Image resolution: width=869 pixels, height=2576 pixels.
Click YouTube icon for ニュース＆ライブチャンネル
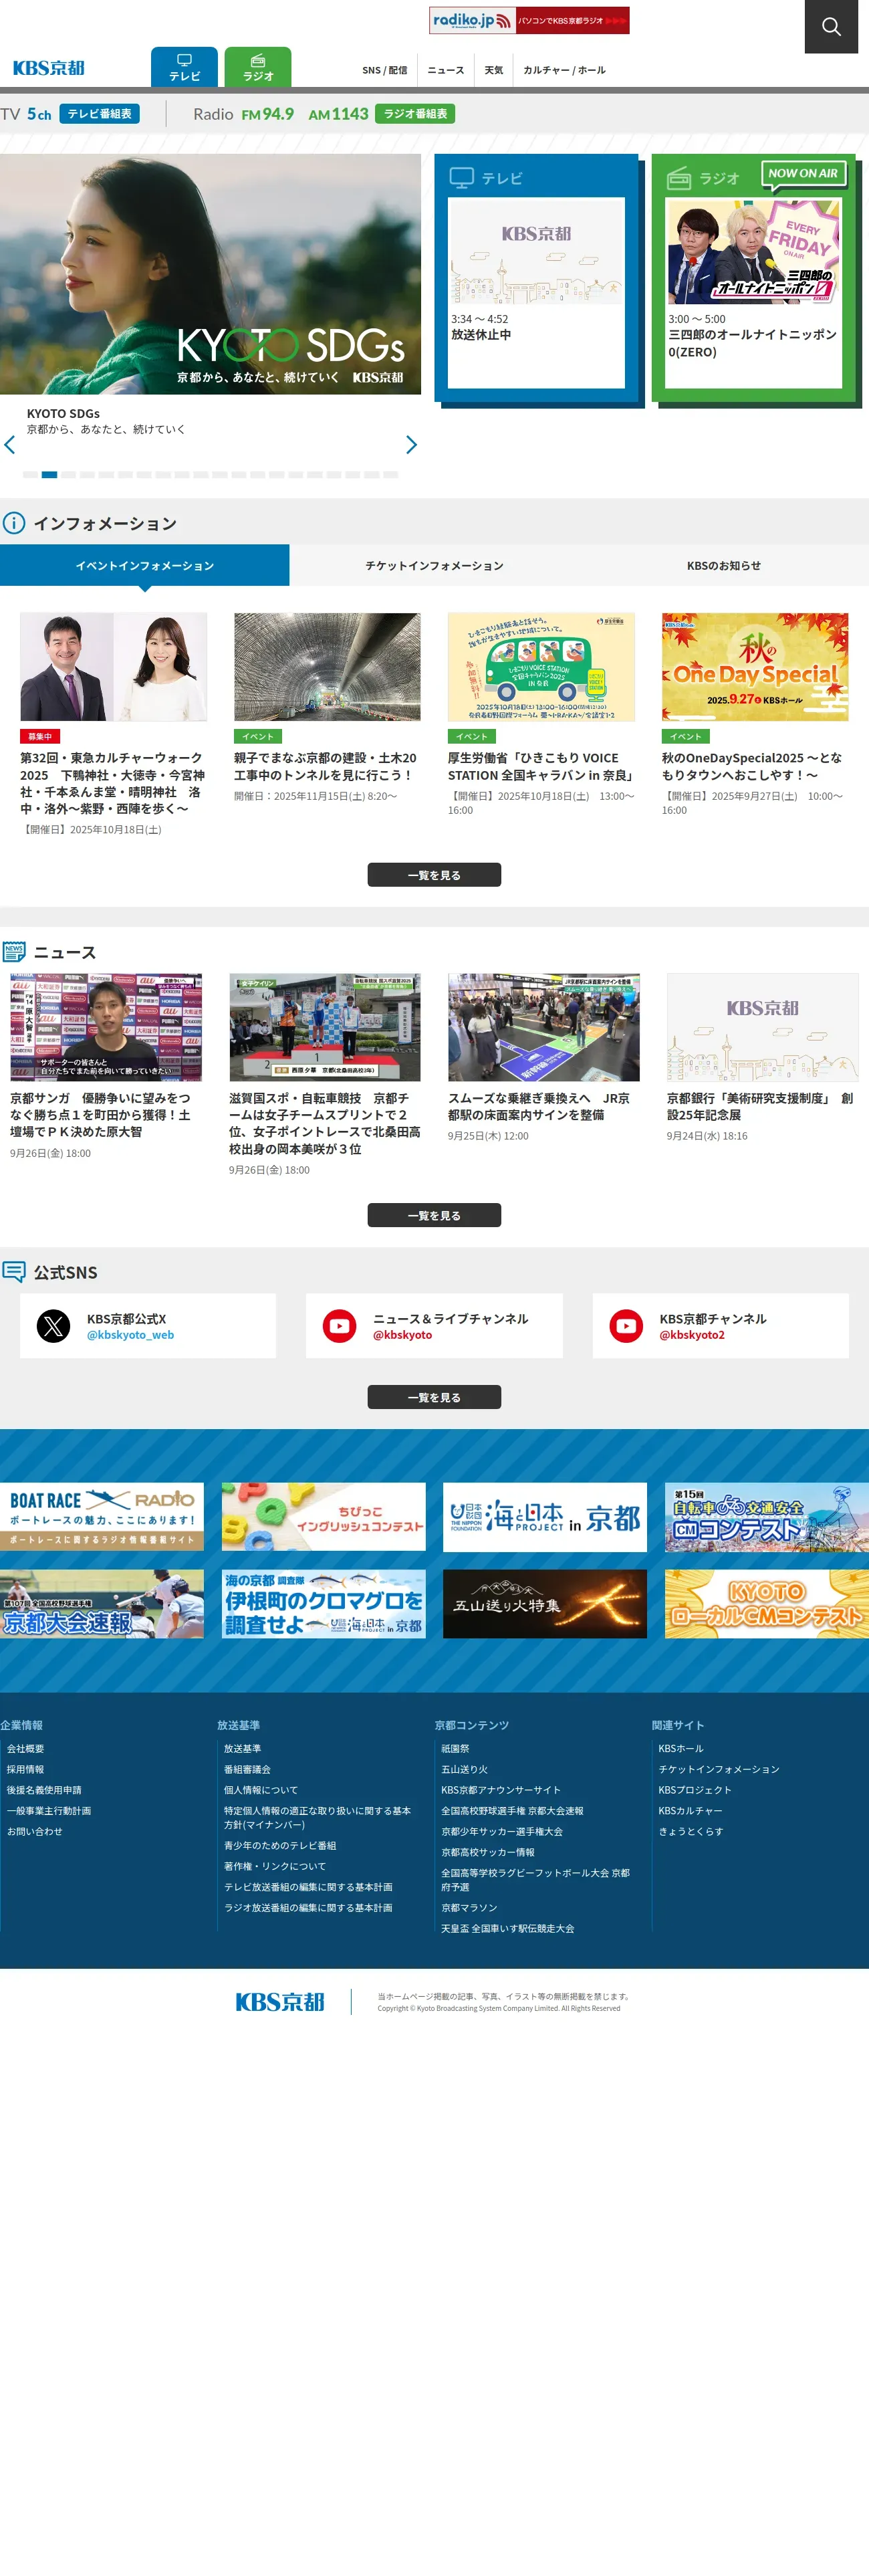340,1326
